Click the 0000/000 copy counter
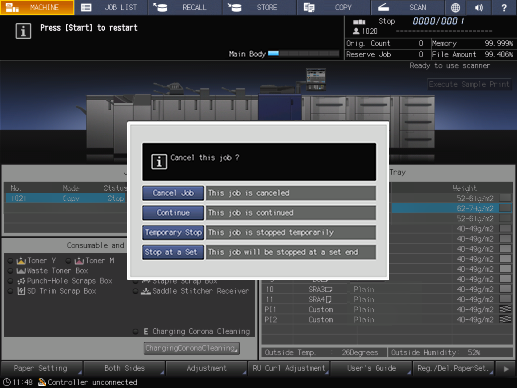The width and height of the screenshot is (517, 388). coord(438,21)
